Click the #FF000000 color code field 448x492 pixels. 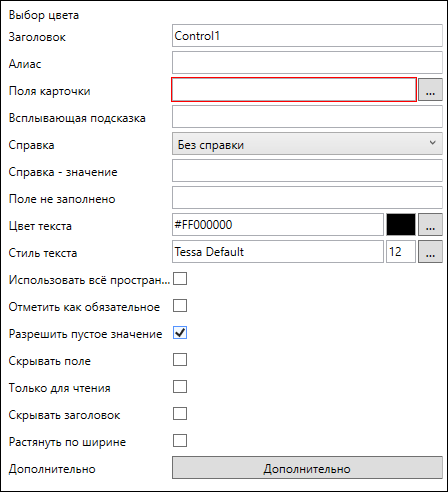pos(278,225)
